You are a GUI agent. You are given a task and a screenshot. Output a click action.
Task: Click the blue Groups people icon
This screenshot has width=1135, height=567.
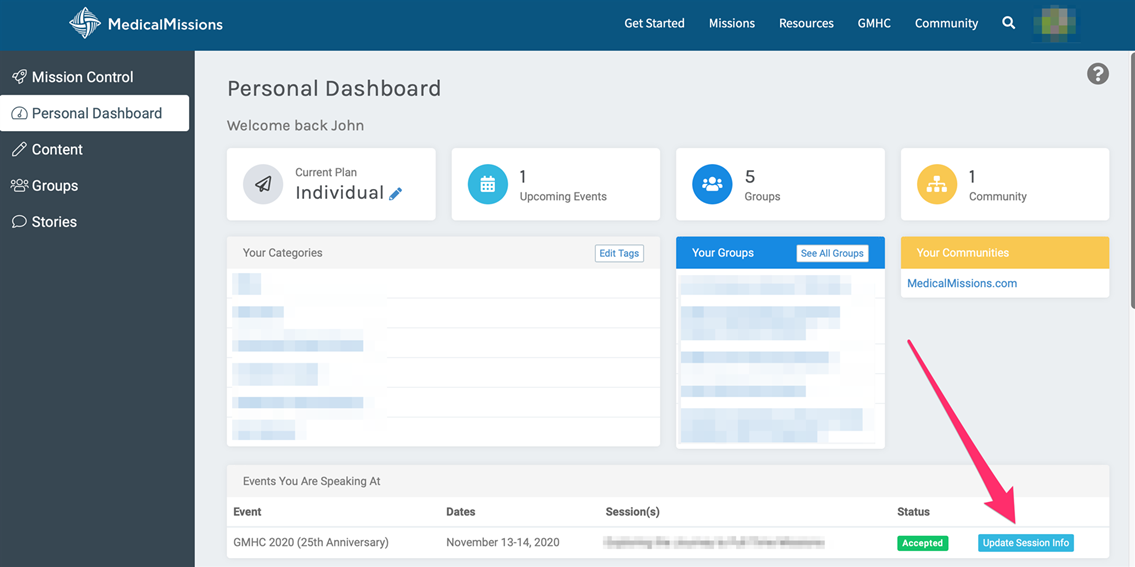click(712, 185)
